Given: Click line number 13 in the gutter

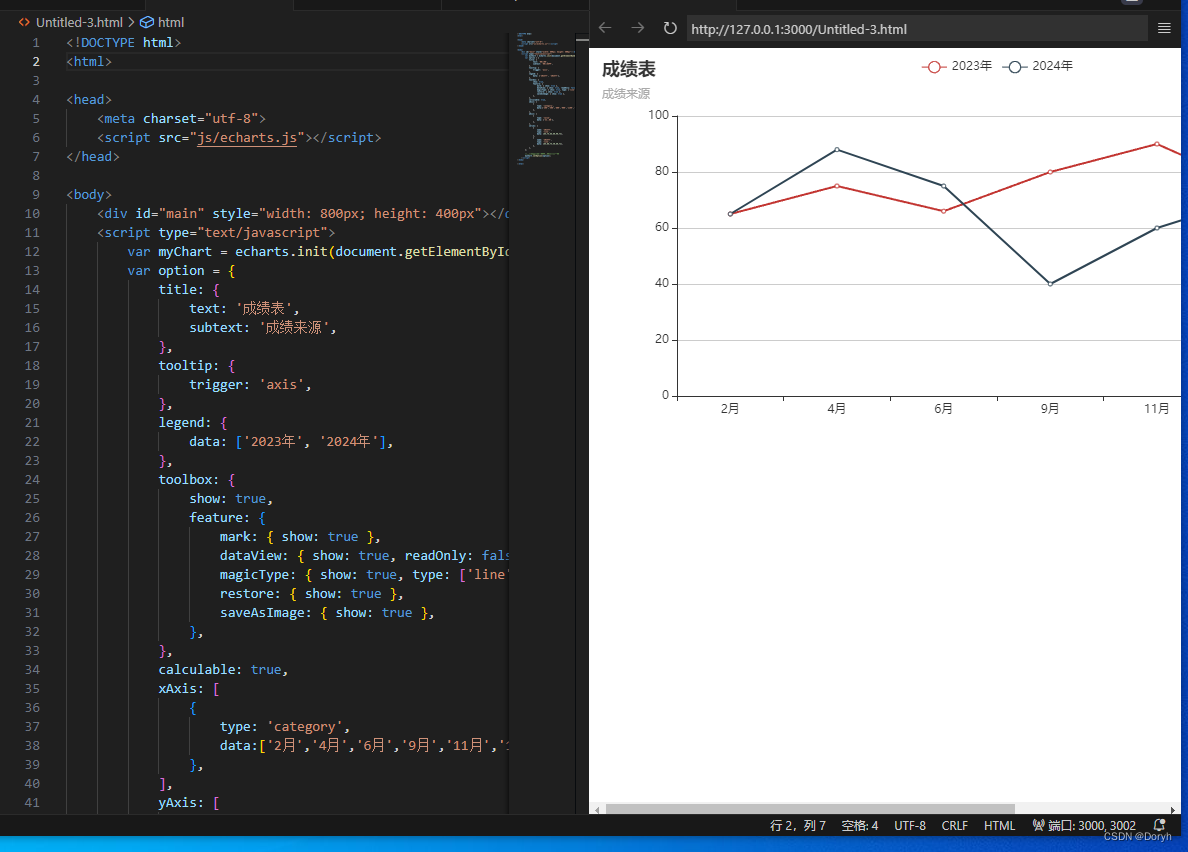Looking at the screenshot, I should coord(32,270).
